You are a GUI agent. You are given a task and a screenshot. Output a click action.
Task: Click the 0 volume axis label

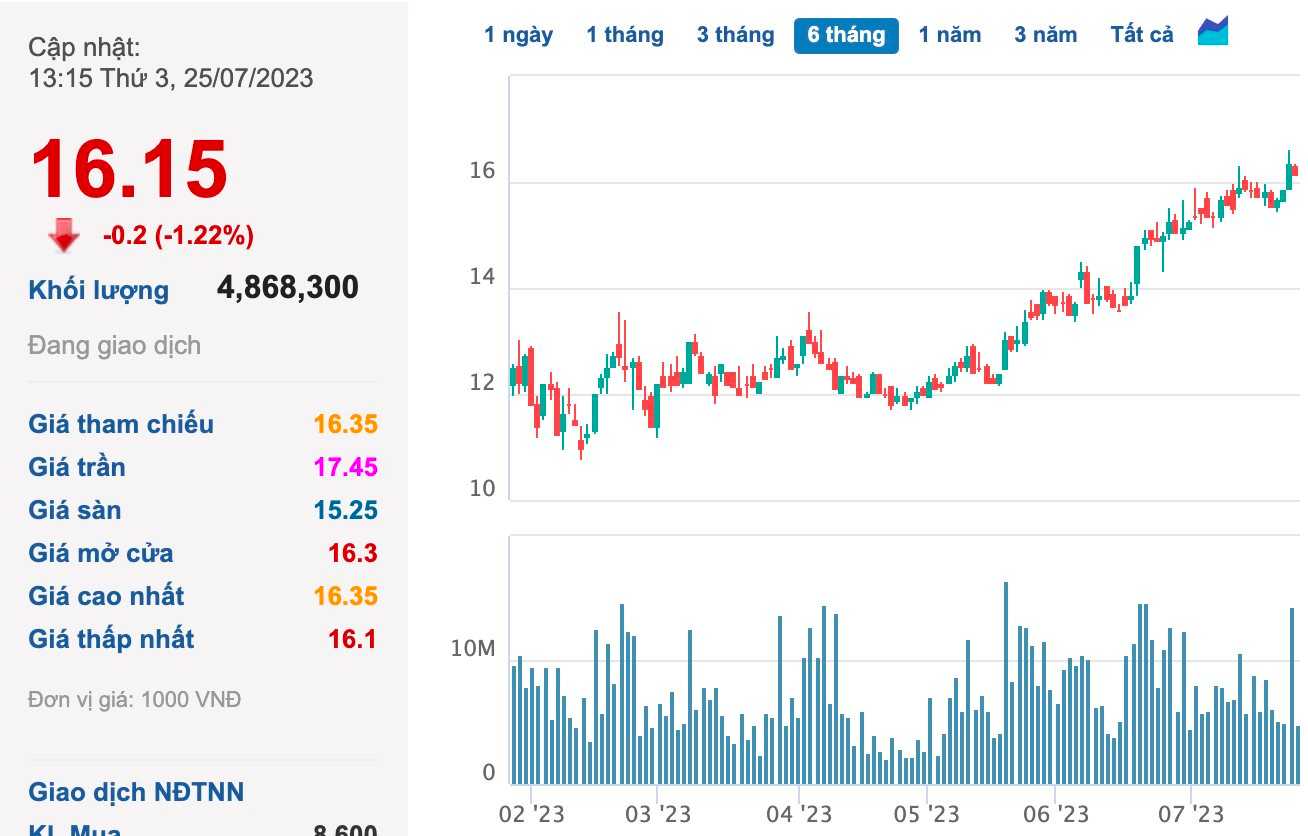coord(489,773)
